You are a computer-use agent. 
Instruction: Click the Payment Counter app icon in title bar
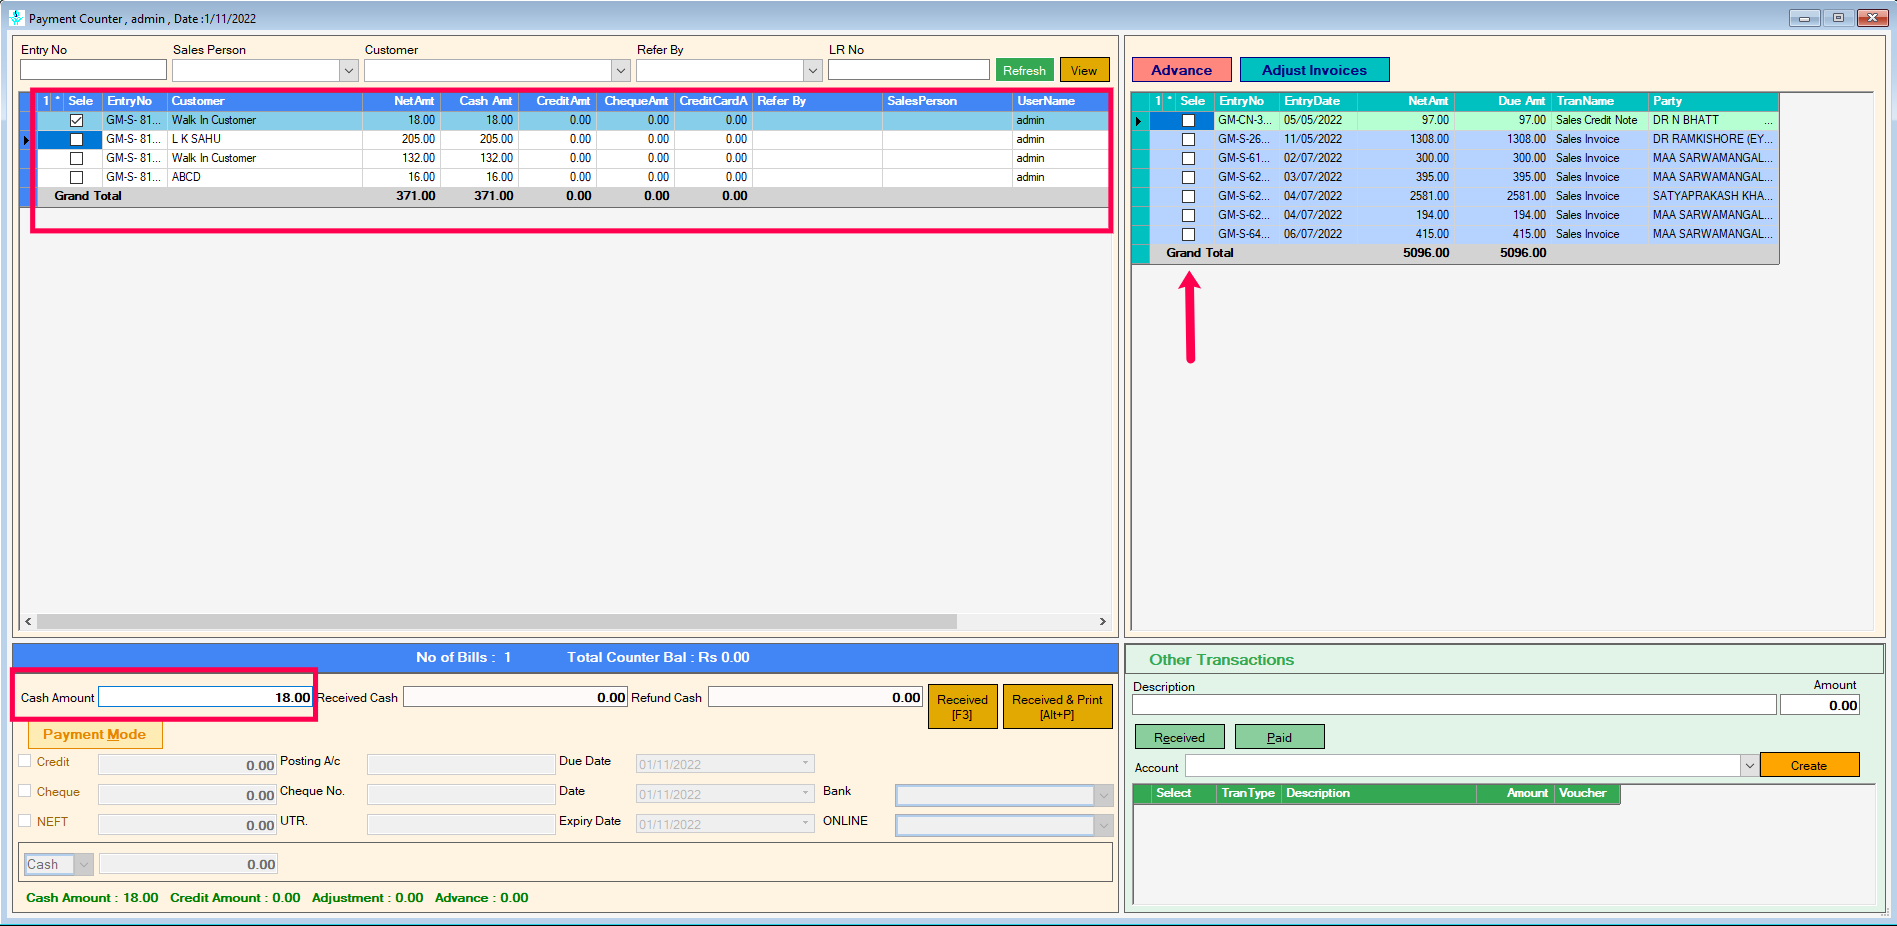tap(16, 18)
